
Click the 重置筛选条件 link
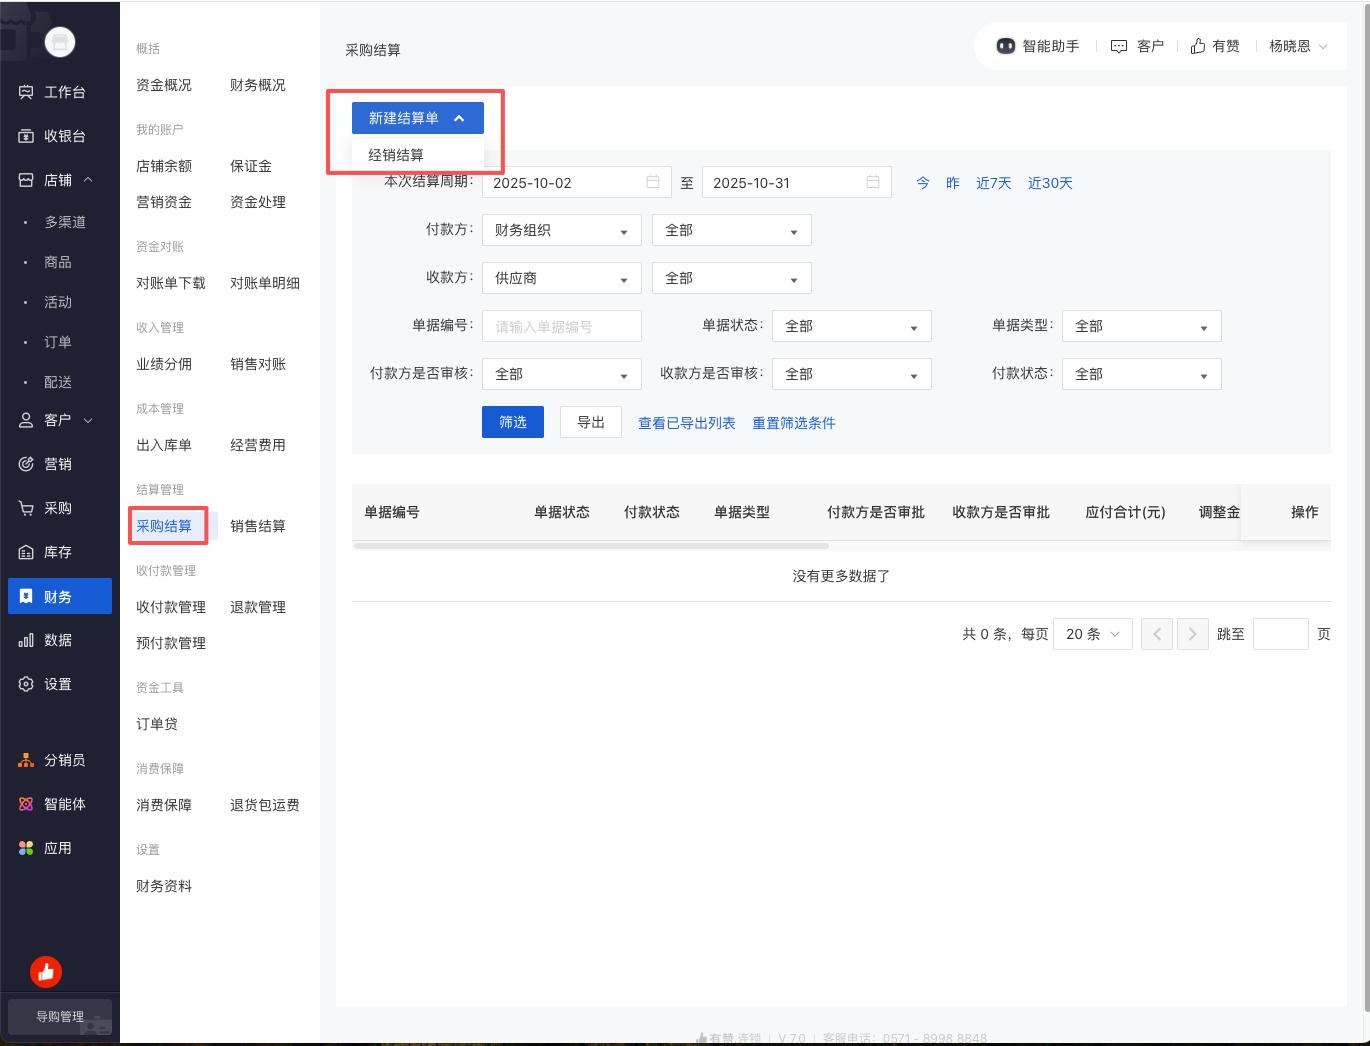pos(793,423)
